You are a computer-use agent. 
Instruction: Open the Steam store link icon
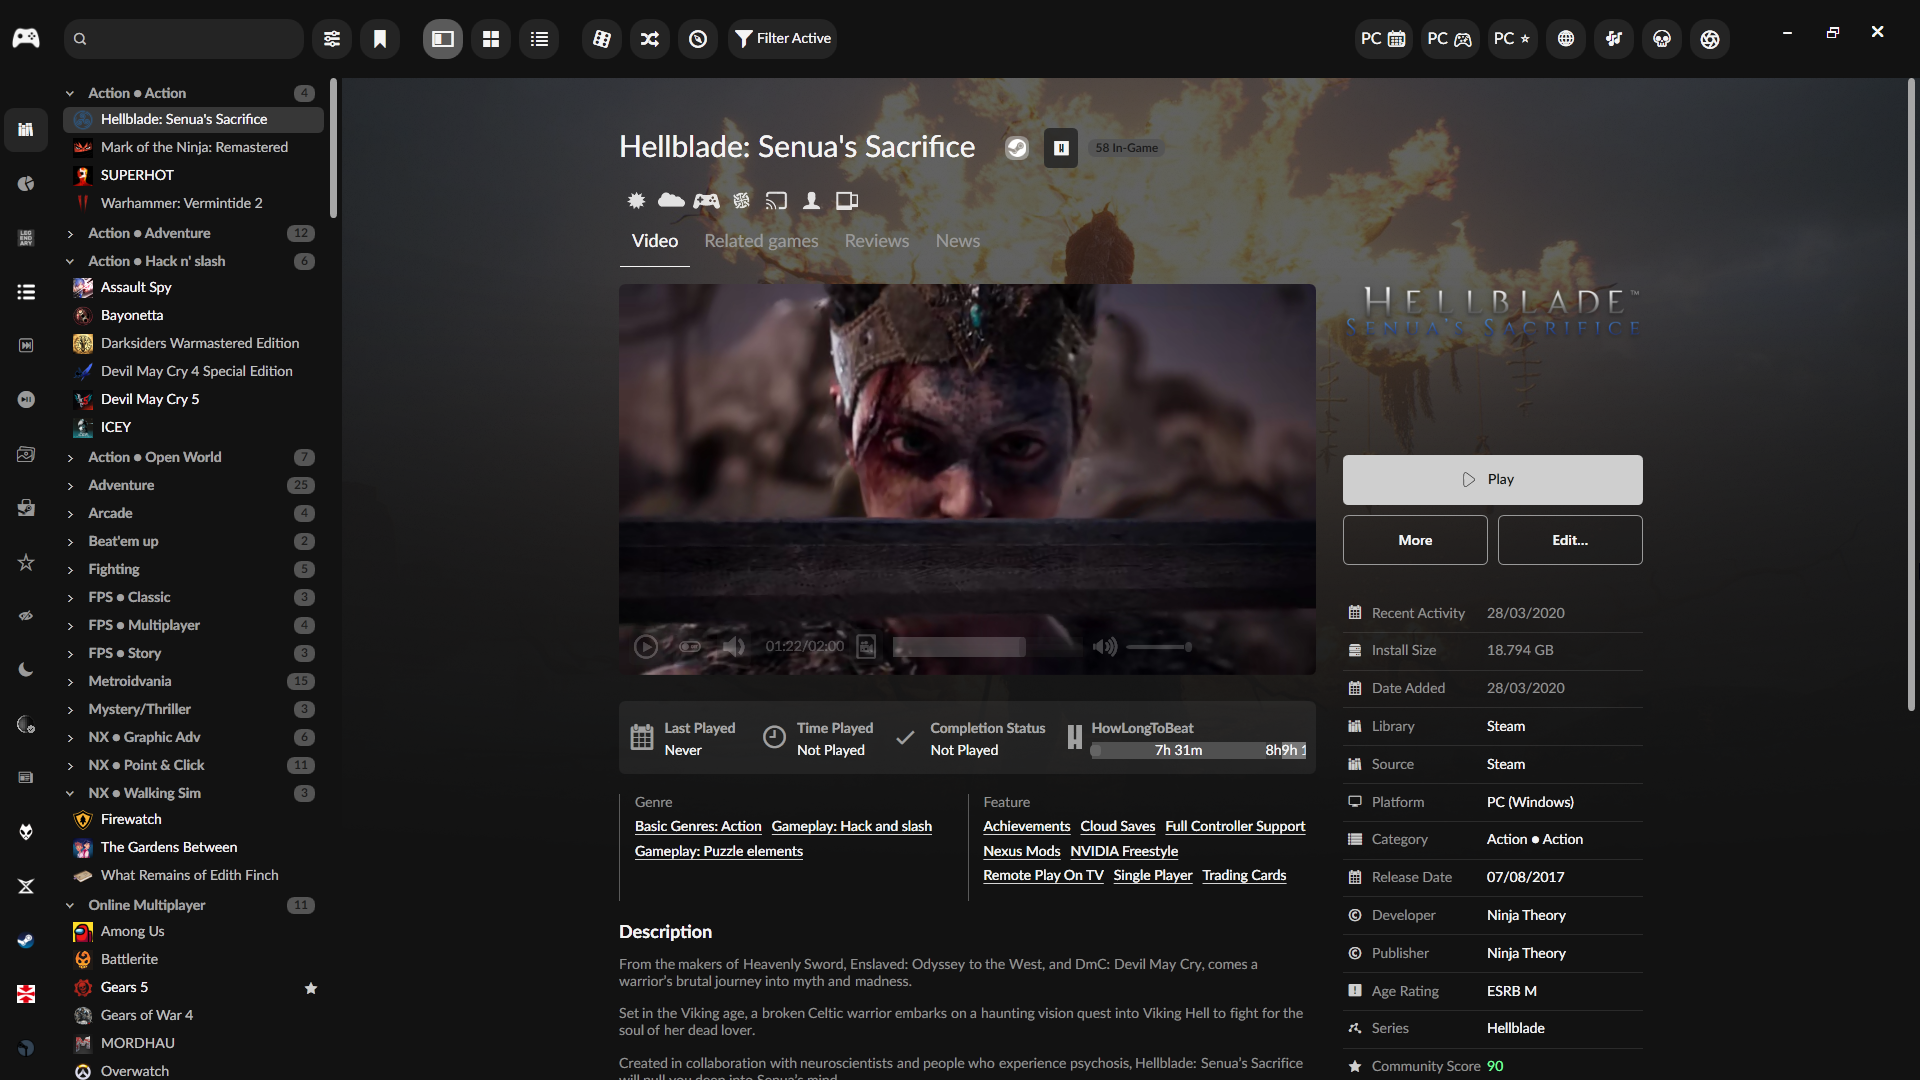click(x=1017, y=148)
